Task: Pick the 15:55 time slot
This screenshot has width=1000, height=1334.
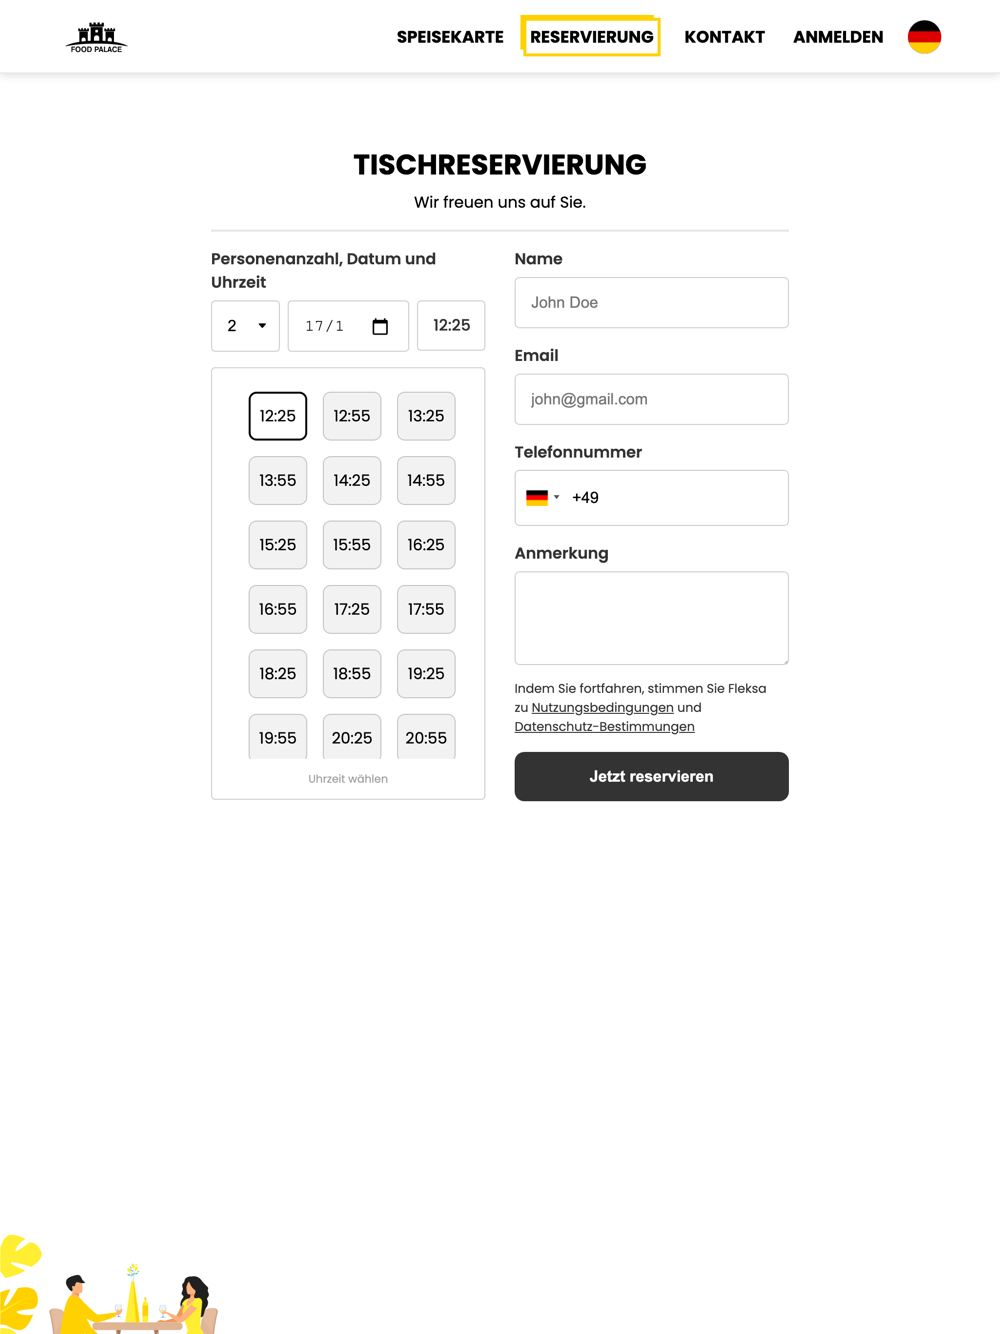Action: (352, 545)
